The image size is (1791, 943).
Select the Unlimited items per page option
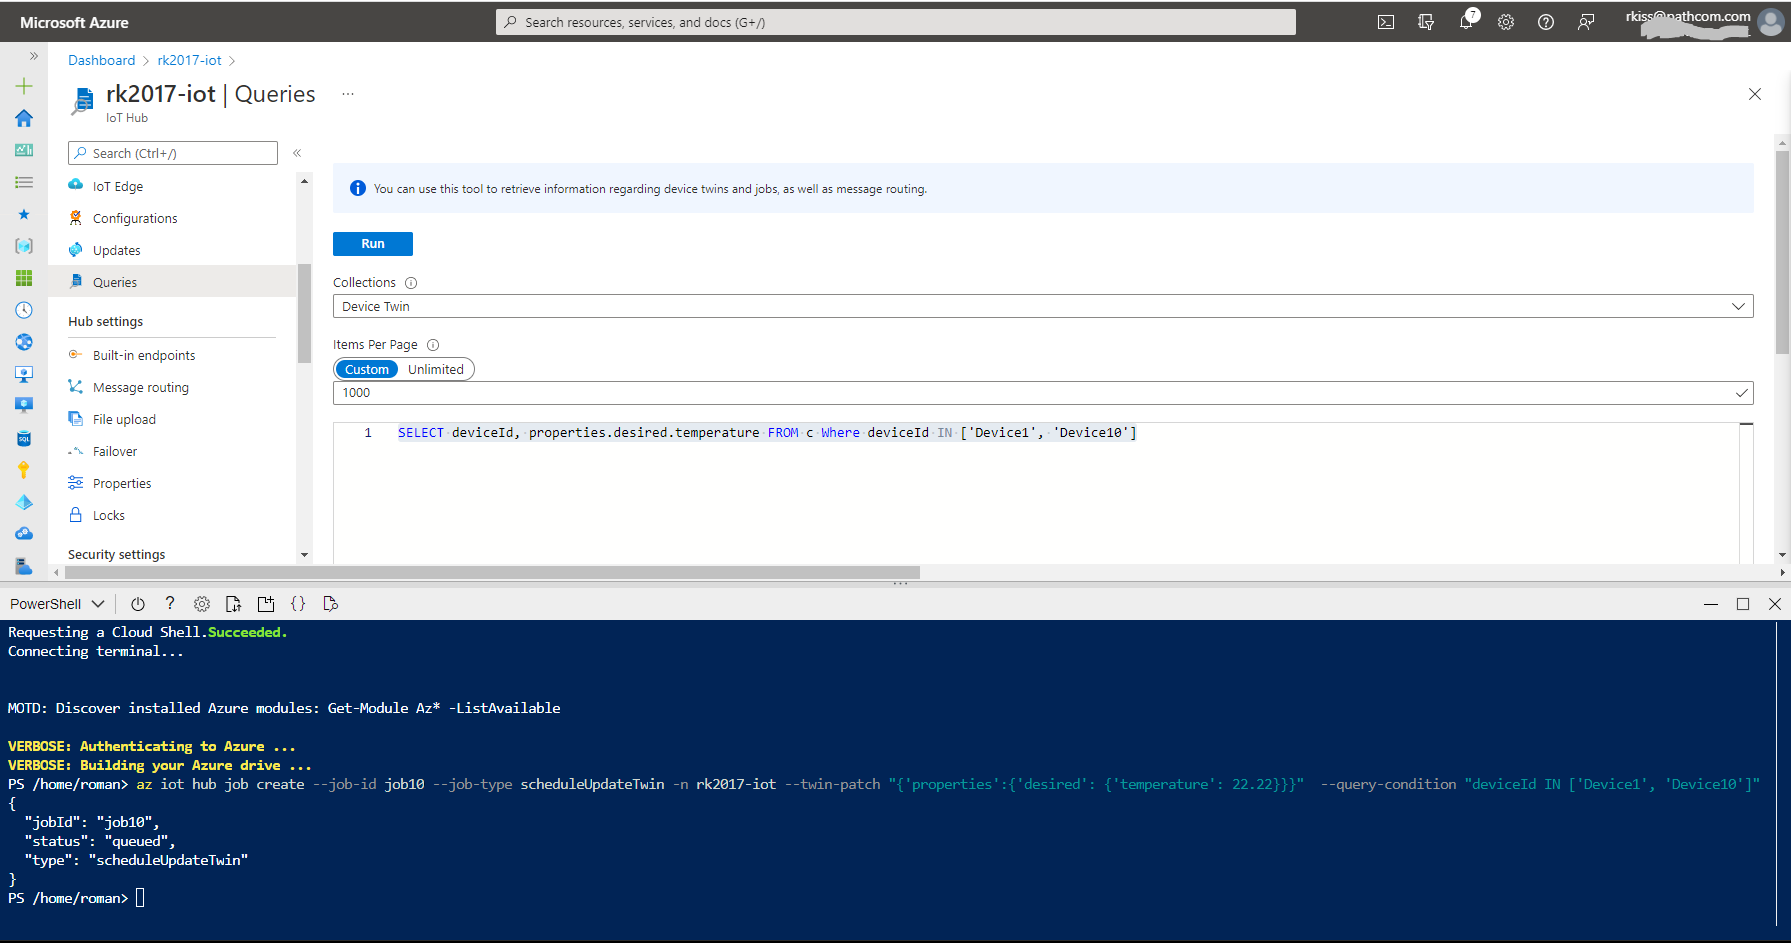pyautogui.click(x=436, y=369)
